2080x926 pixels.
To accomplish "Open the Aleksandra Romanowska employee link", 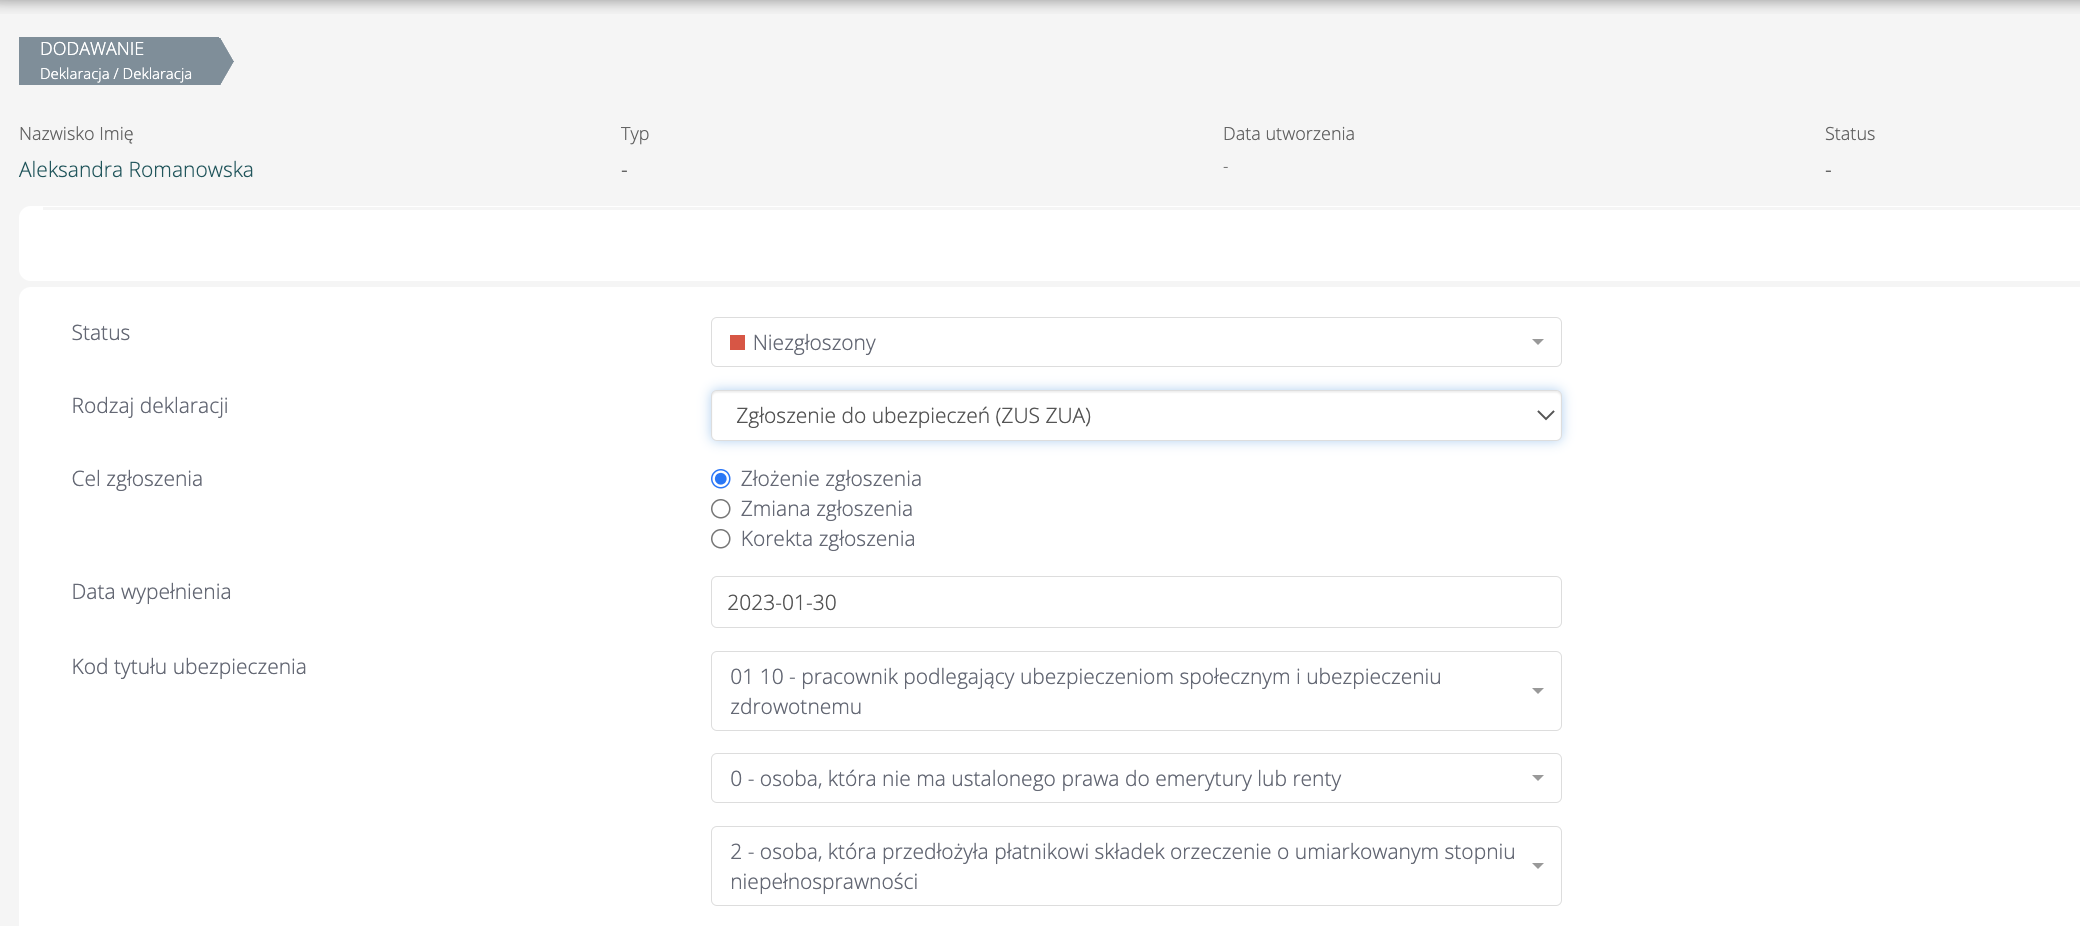I will click(136, 170).
